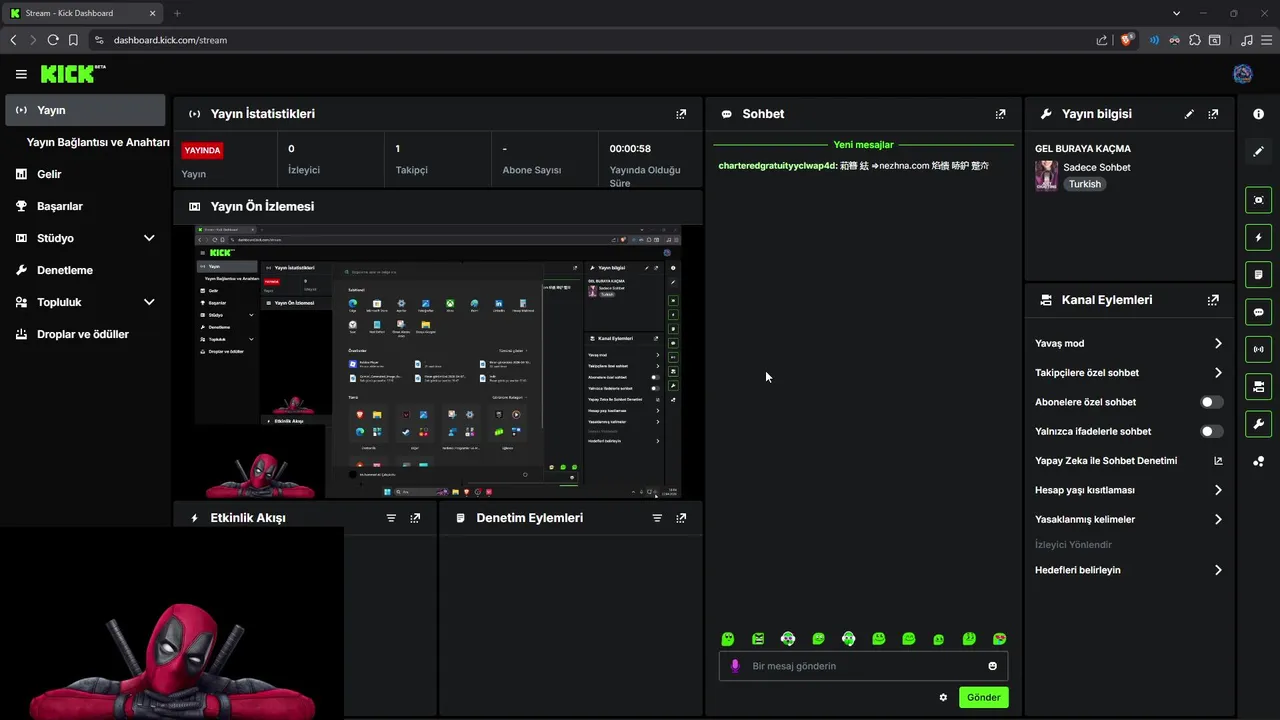Open the external link for Yapay Zeka ile Sohbet Denetimi
The image size is (1280, 720).
(x=1218, y=461)
